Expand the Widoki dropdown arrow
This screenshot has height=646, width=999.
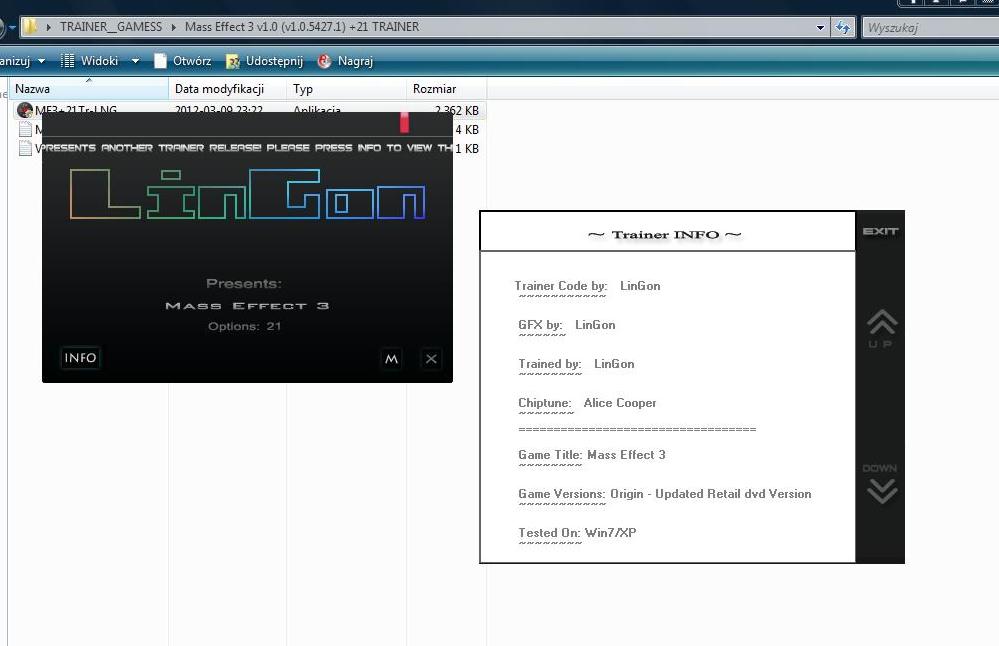point(135,61)
